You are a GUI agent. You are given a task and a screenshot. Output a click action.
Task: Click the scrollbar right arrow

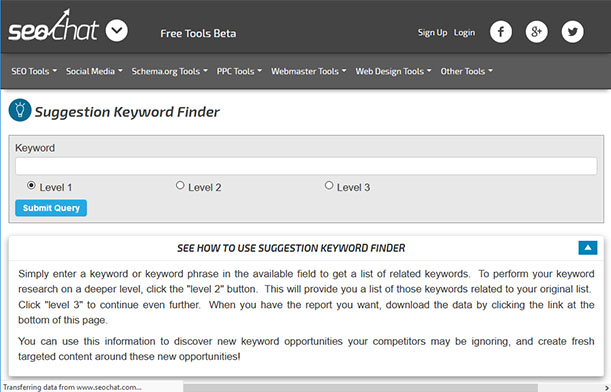point(606,388)
